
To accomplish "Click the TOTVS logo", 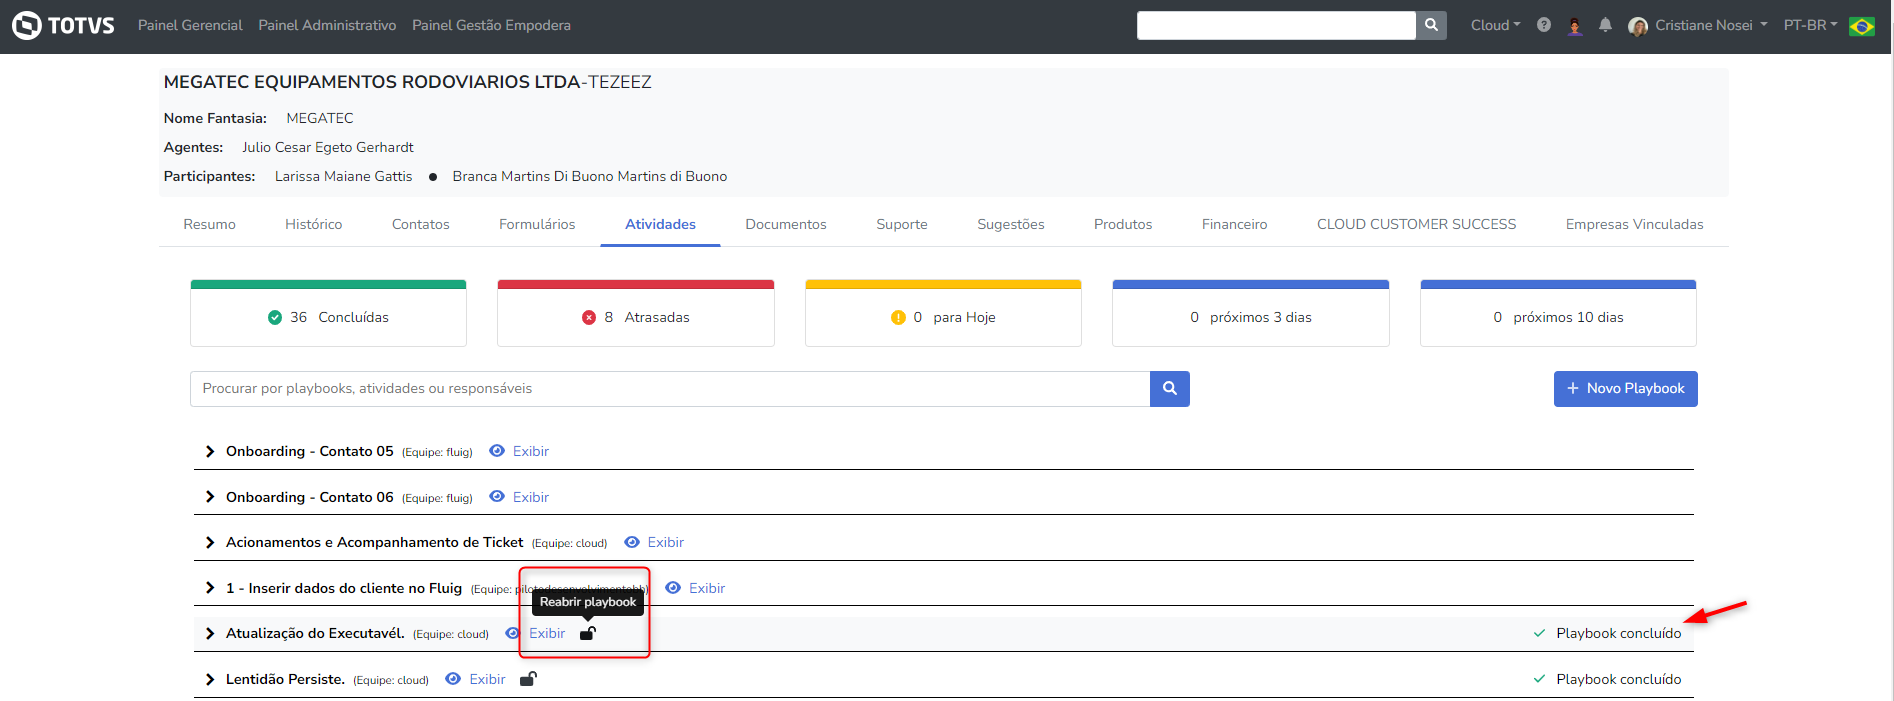I will (63, 25).
